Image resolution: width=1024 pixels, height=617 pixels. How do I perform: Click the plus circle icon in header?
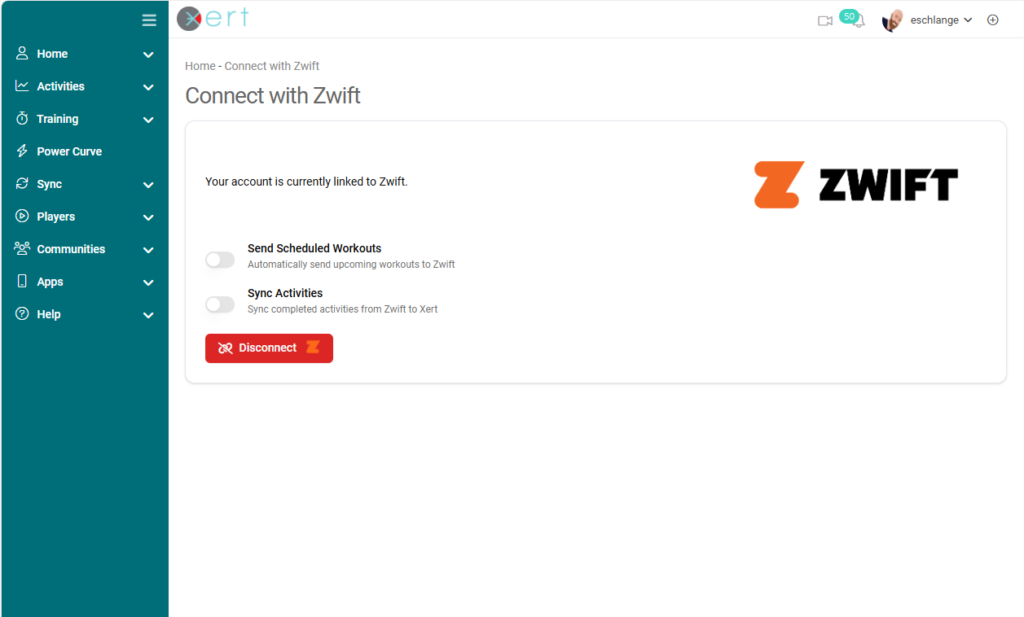pos(993,20)
